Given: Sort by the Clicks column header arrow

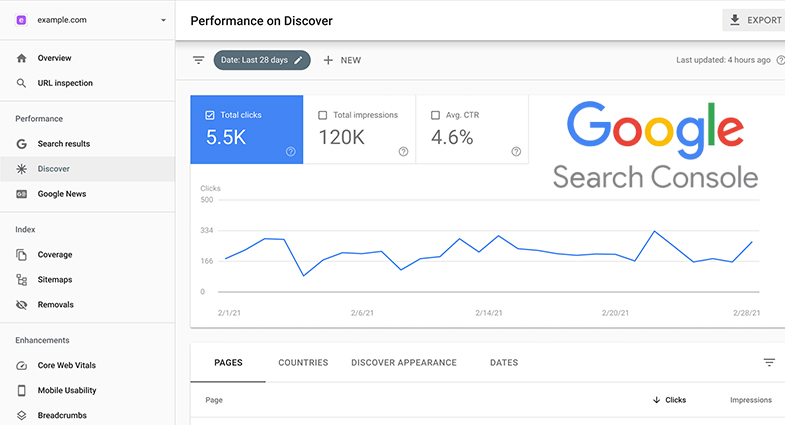Looking at the screenshot, I should 657,400.
